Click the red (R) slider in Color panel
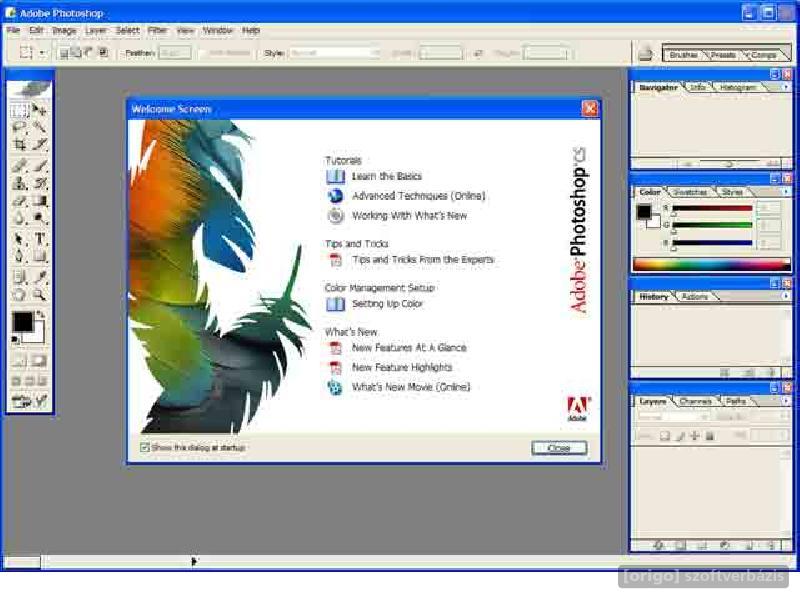800x600 pixels. [x=712, y=208]
